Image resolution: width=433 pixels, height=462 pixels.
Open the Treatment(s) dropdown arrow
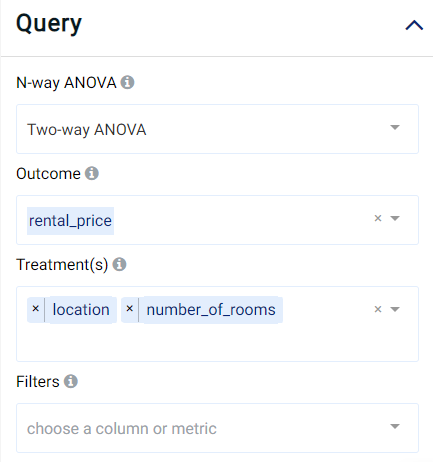(395, 309)
